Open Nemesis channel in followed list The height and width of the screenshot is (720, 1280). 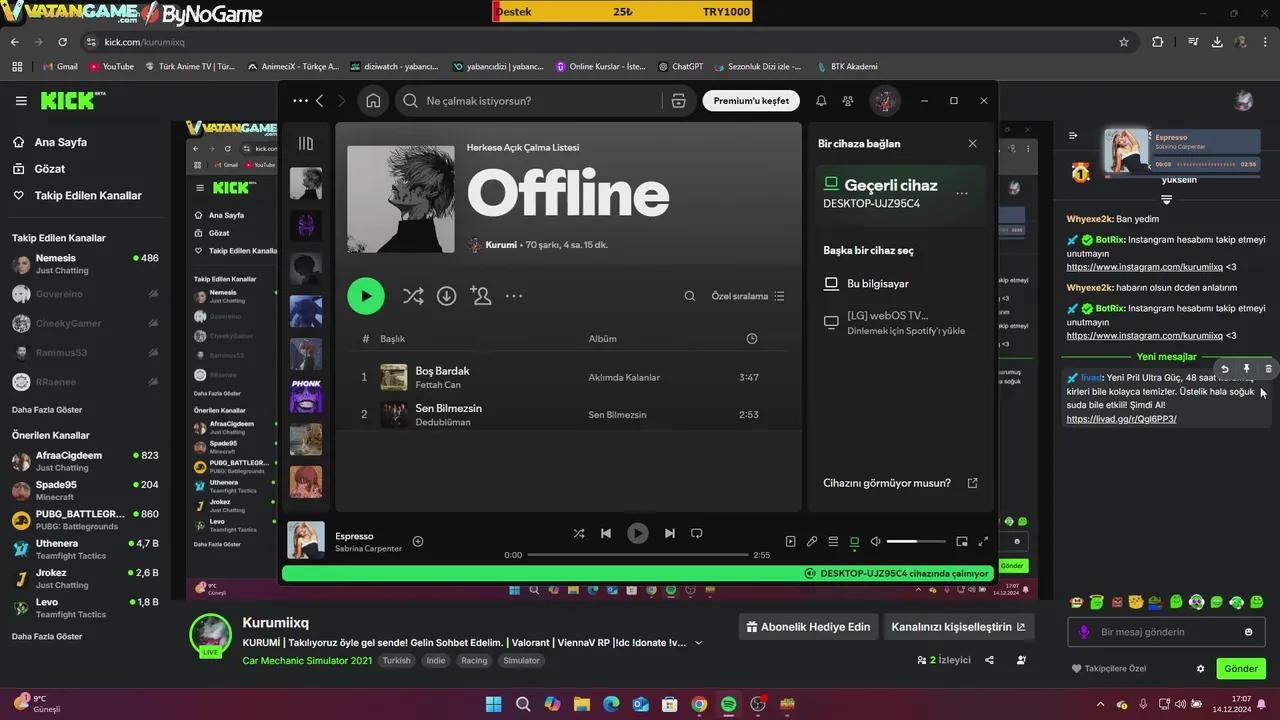(85, 264)
